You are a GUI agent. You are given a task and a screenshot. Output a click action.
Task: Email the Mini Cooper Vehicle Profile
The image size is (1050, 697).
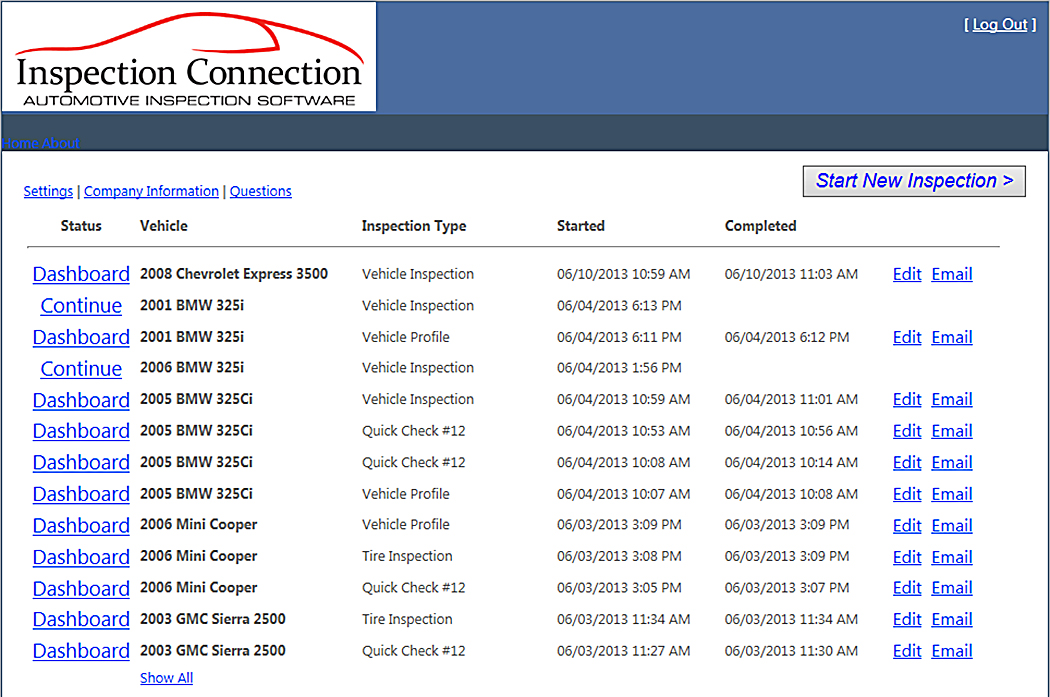coord(952,526)
